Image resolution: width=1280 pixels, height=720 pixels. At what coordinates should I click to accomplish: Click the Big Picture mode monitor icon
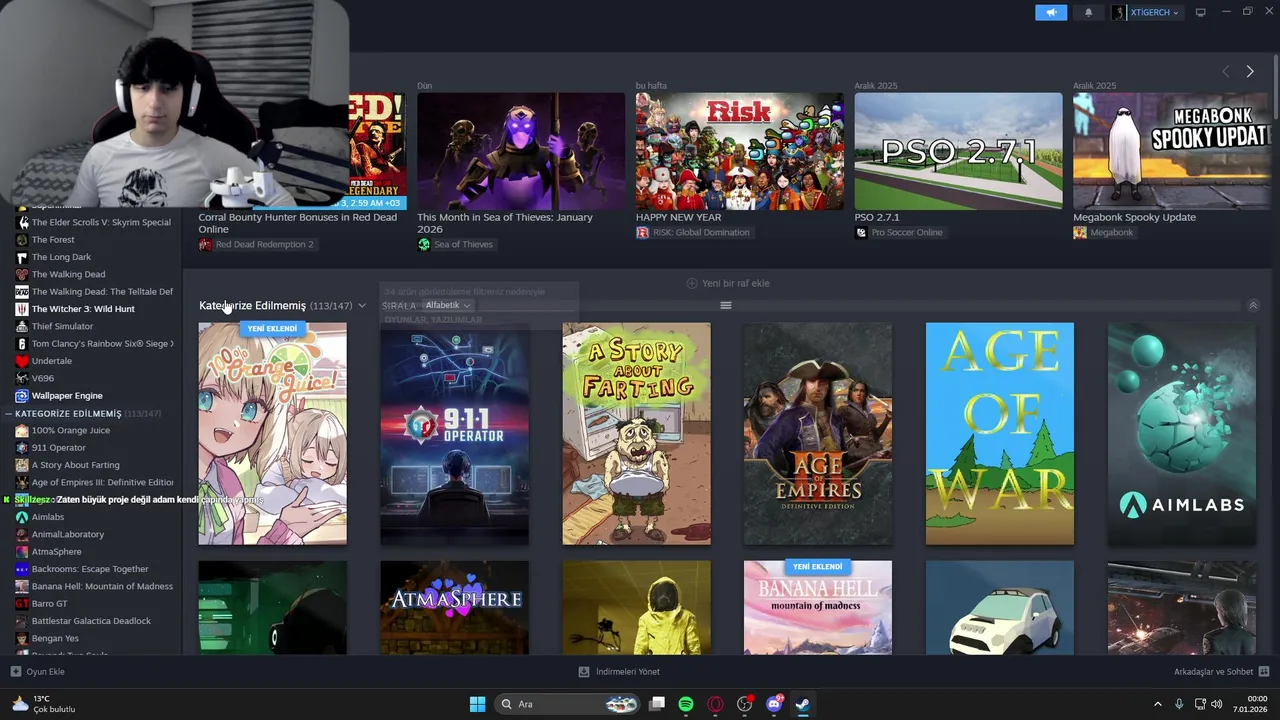(1200, 12)
